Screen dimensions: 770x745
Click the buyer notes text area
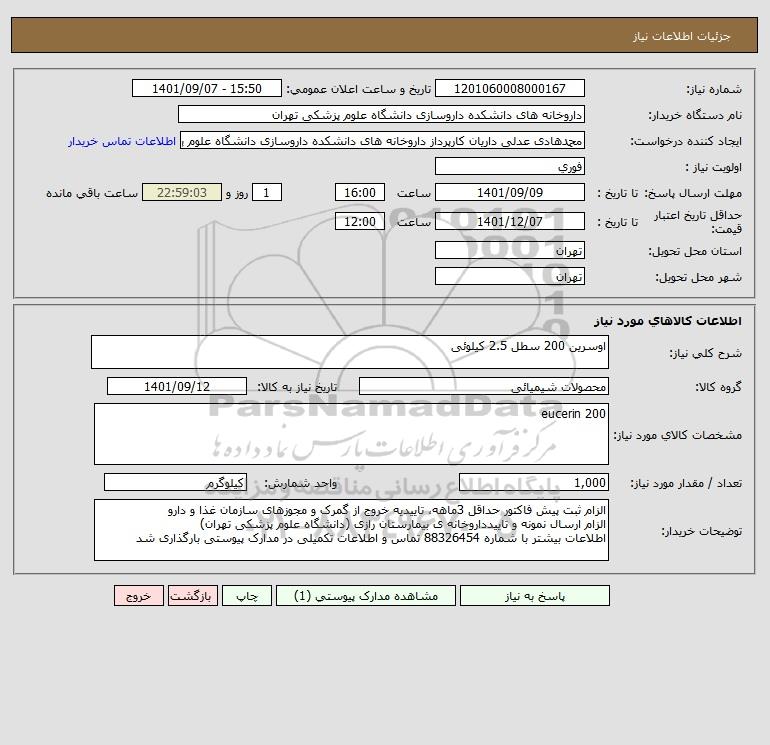pyautogui.click(x=351, y=530)
